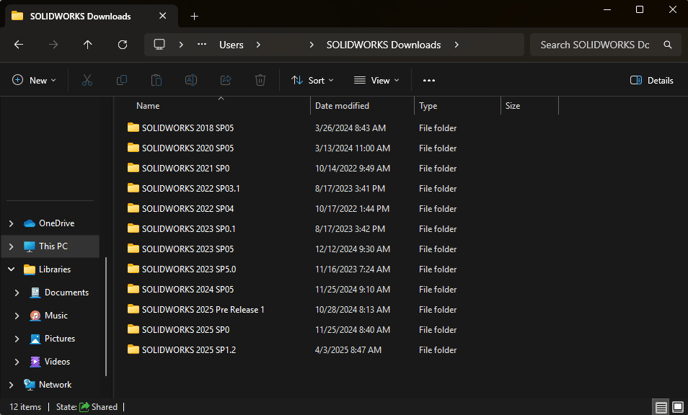Open the See more ellipsis menu
688x415 pixels.
pyautogui.click(x=429, y=81)
